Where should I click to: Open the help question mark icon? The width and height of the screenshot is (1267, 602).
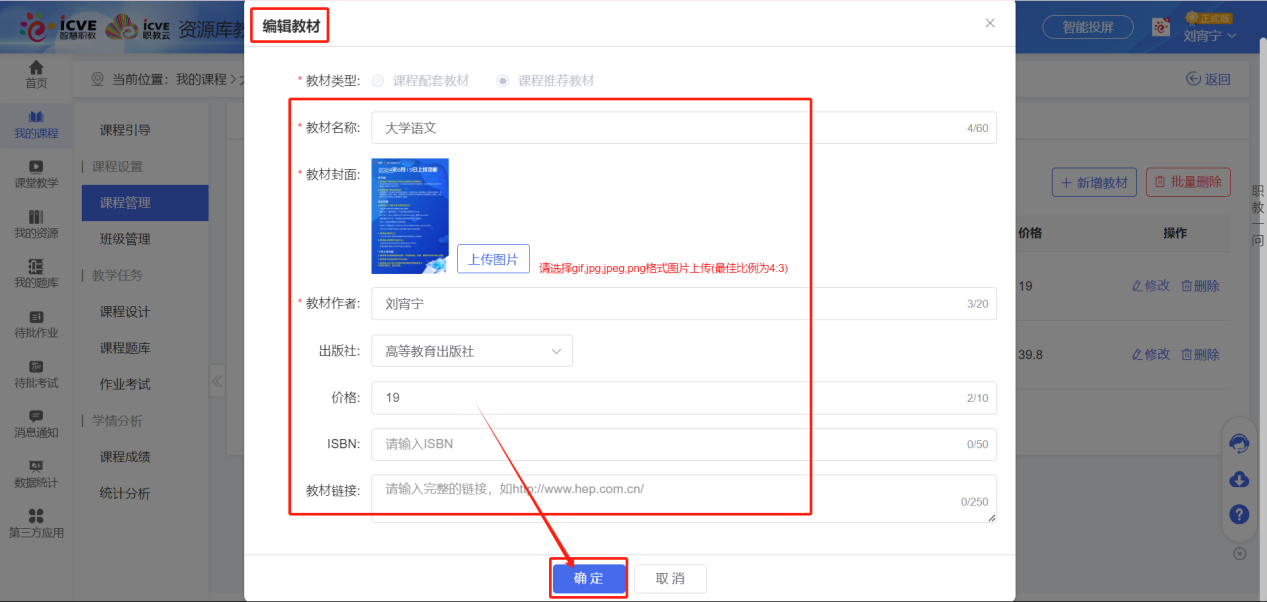tap(1238, 514)
